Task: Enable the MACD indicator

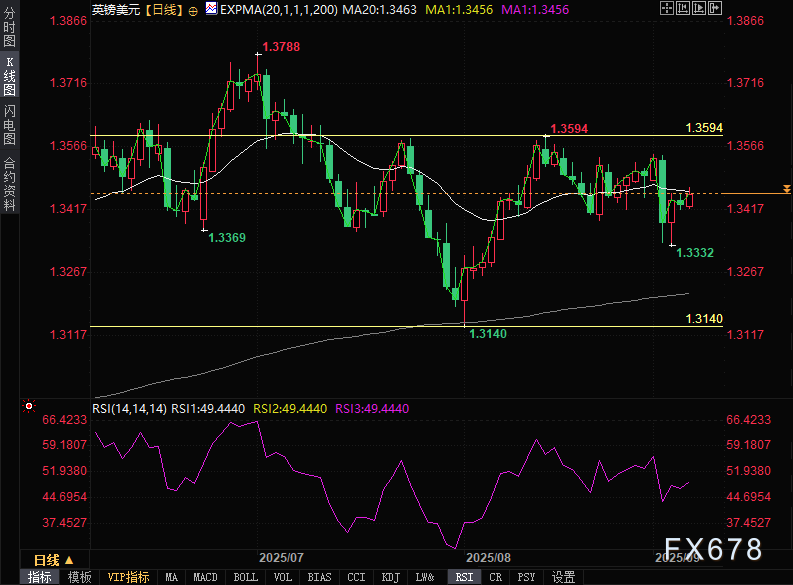Action: pyautogui.click(x=205, y=577)
